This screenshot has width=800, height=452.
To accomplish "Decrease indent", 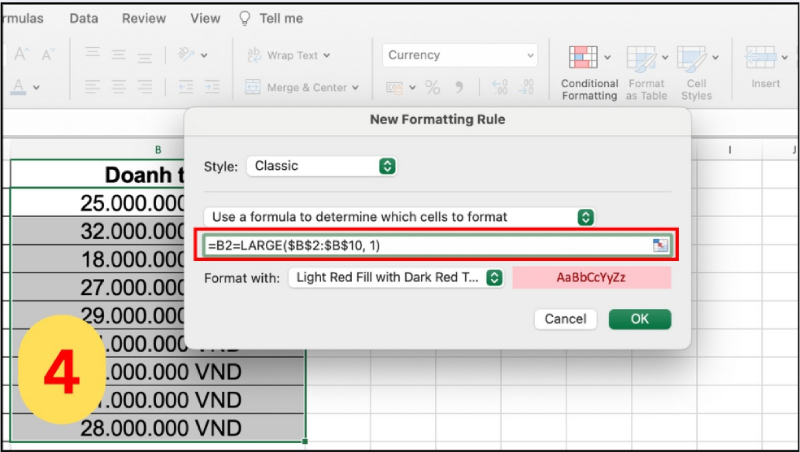I will tap(186, 87).
